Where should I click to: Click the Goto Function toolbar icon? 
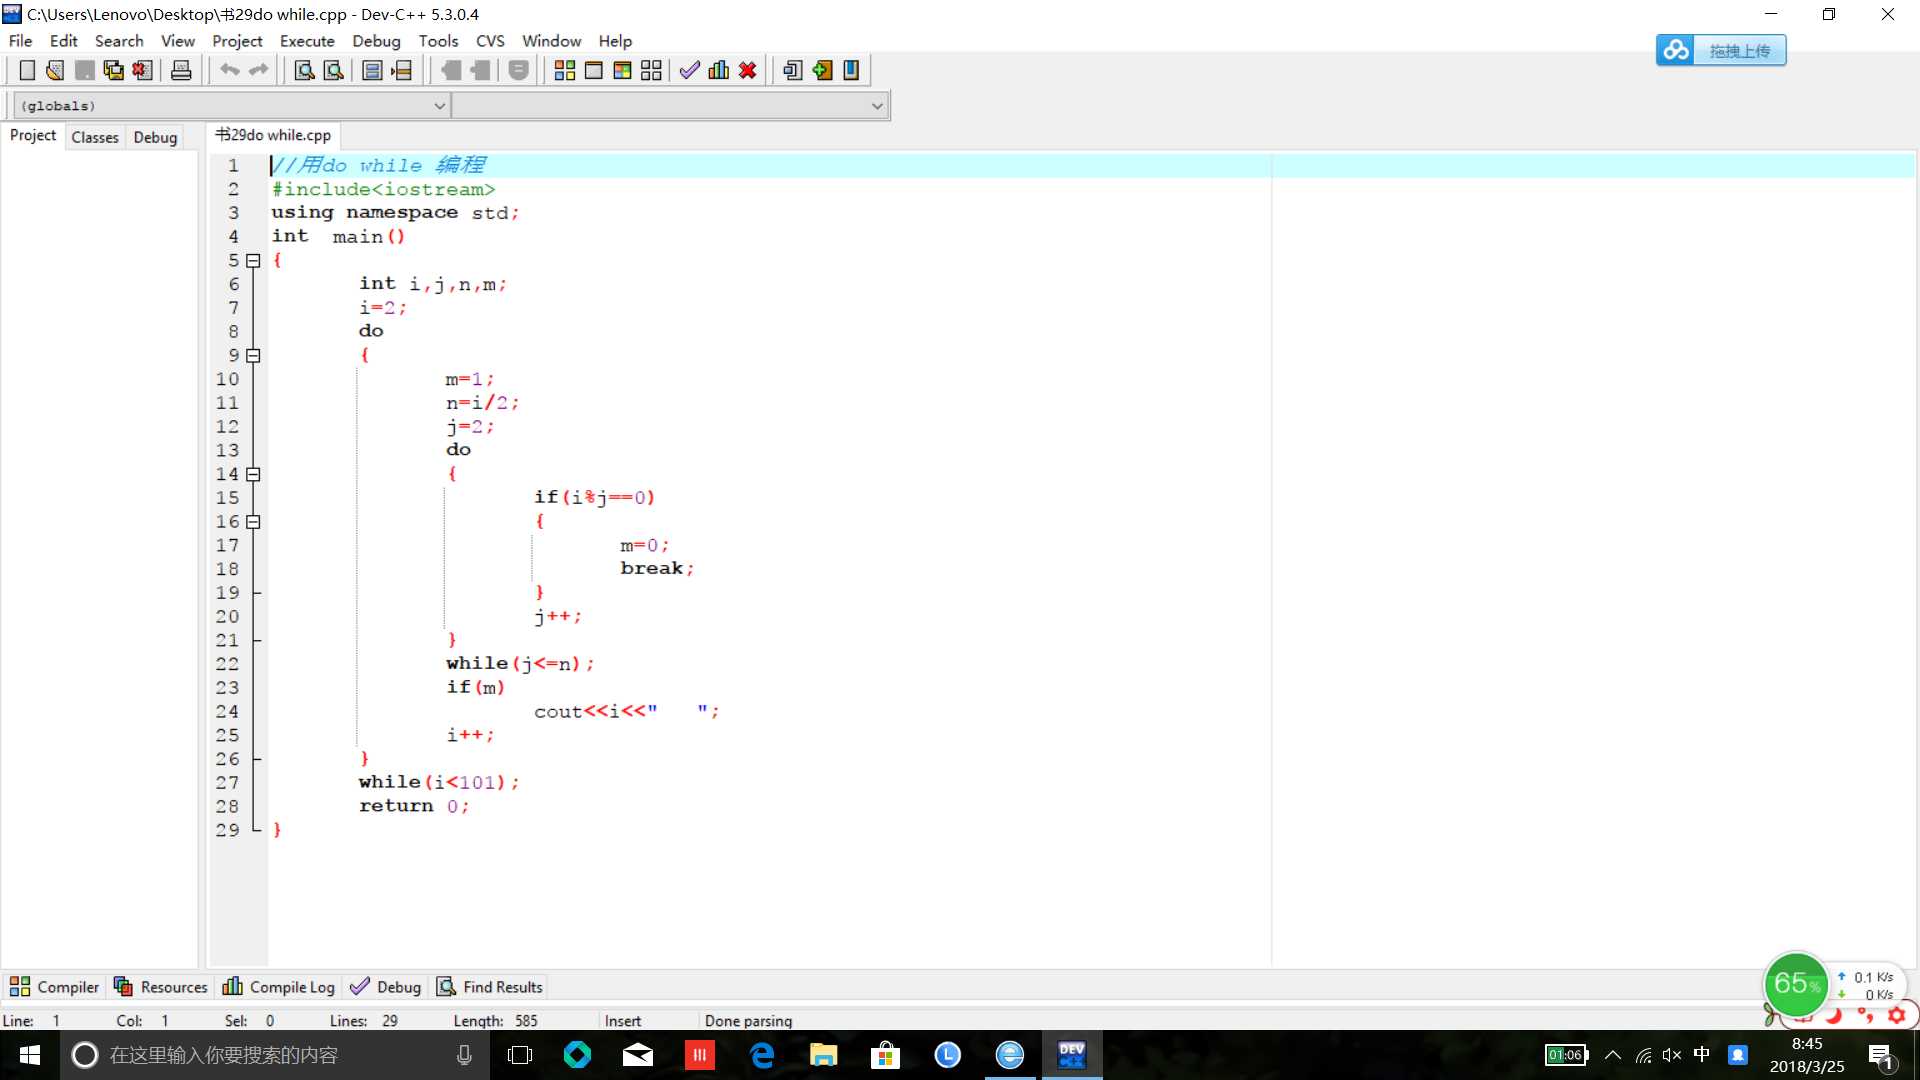[x=372, y=70]
